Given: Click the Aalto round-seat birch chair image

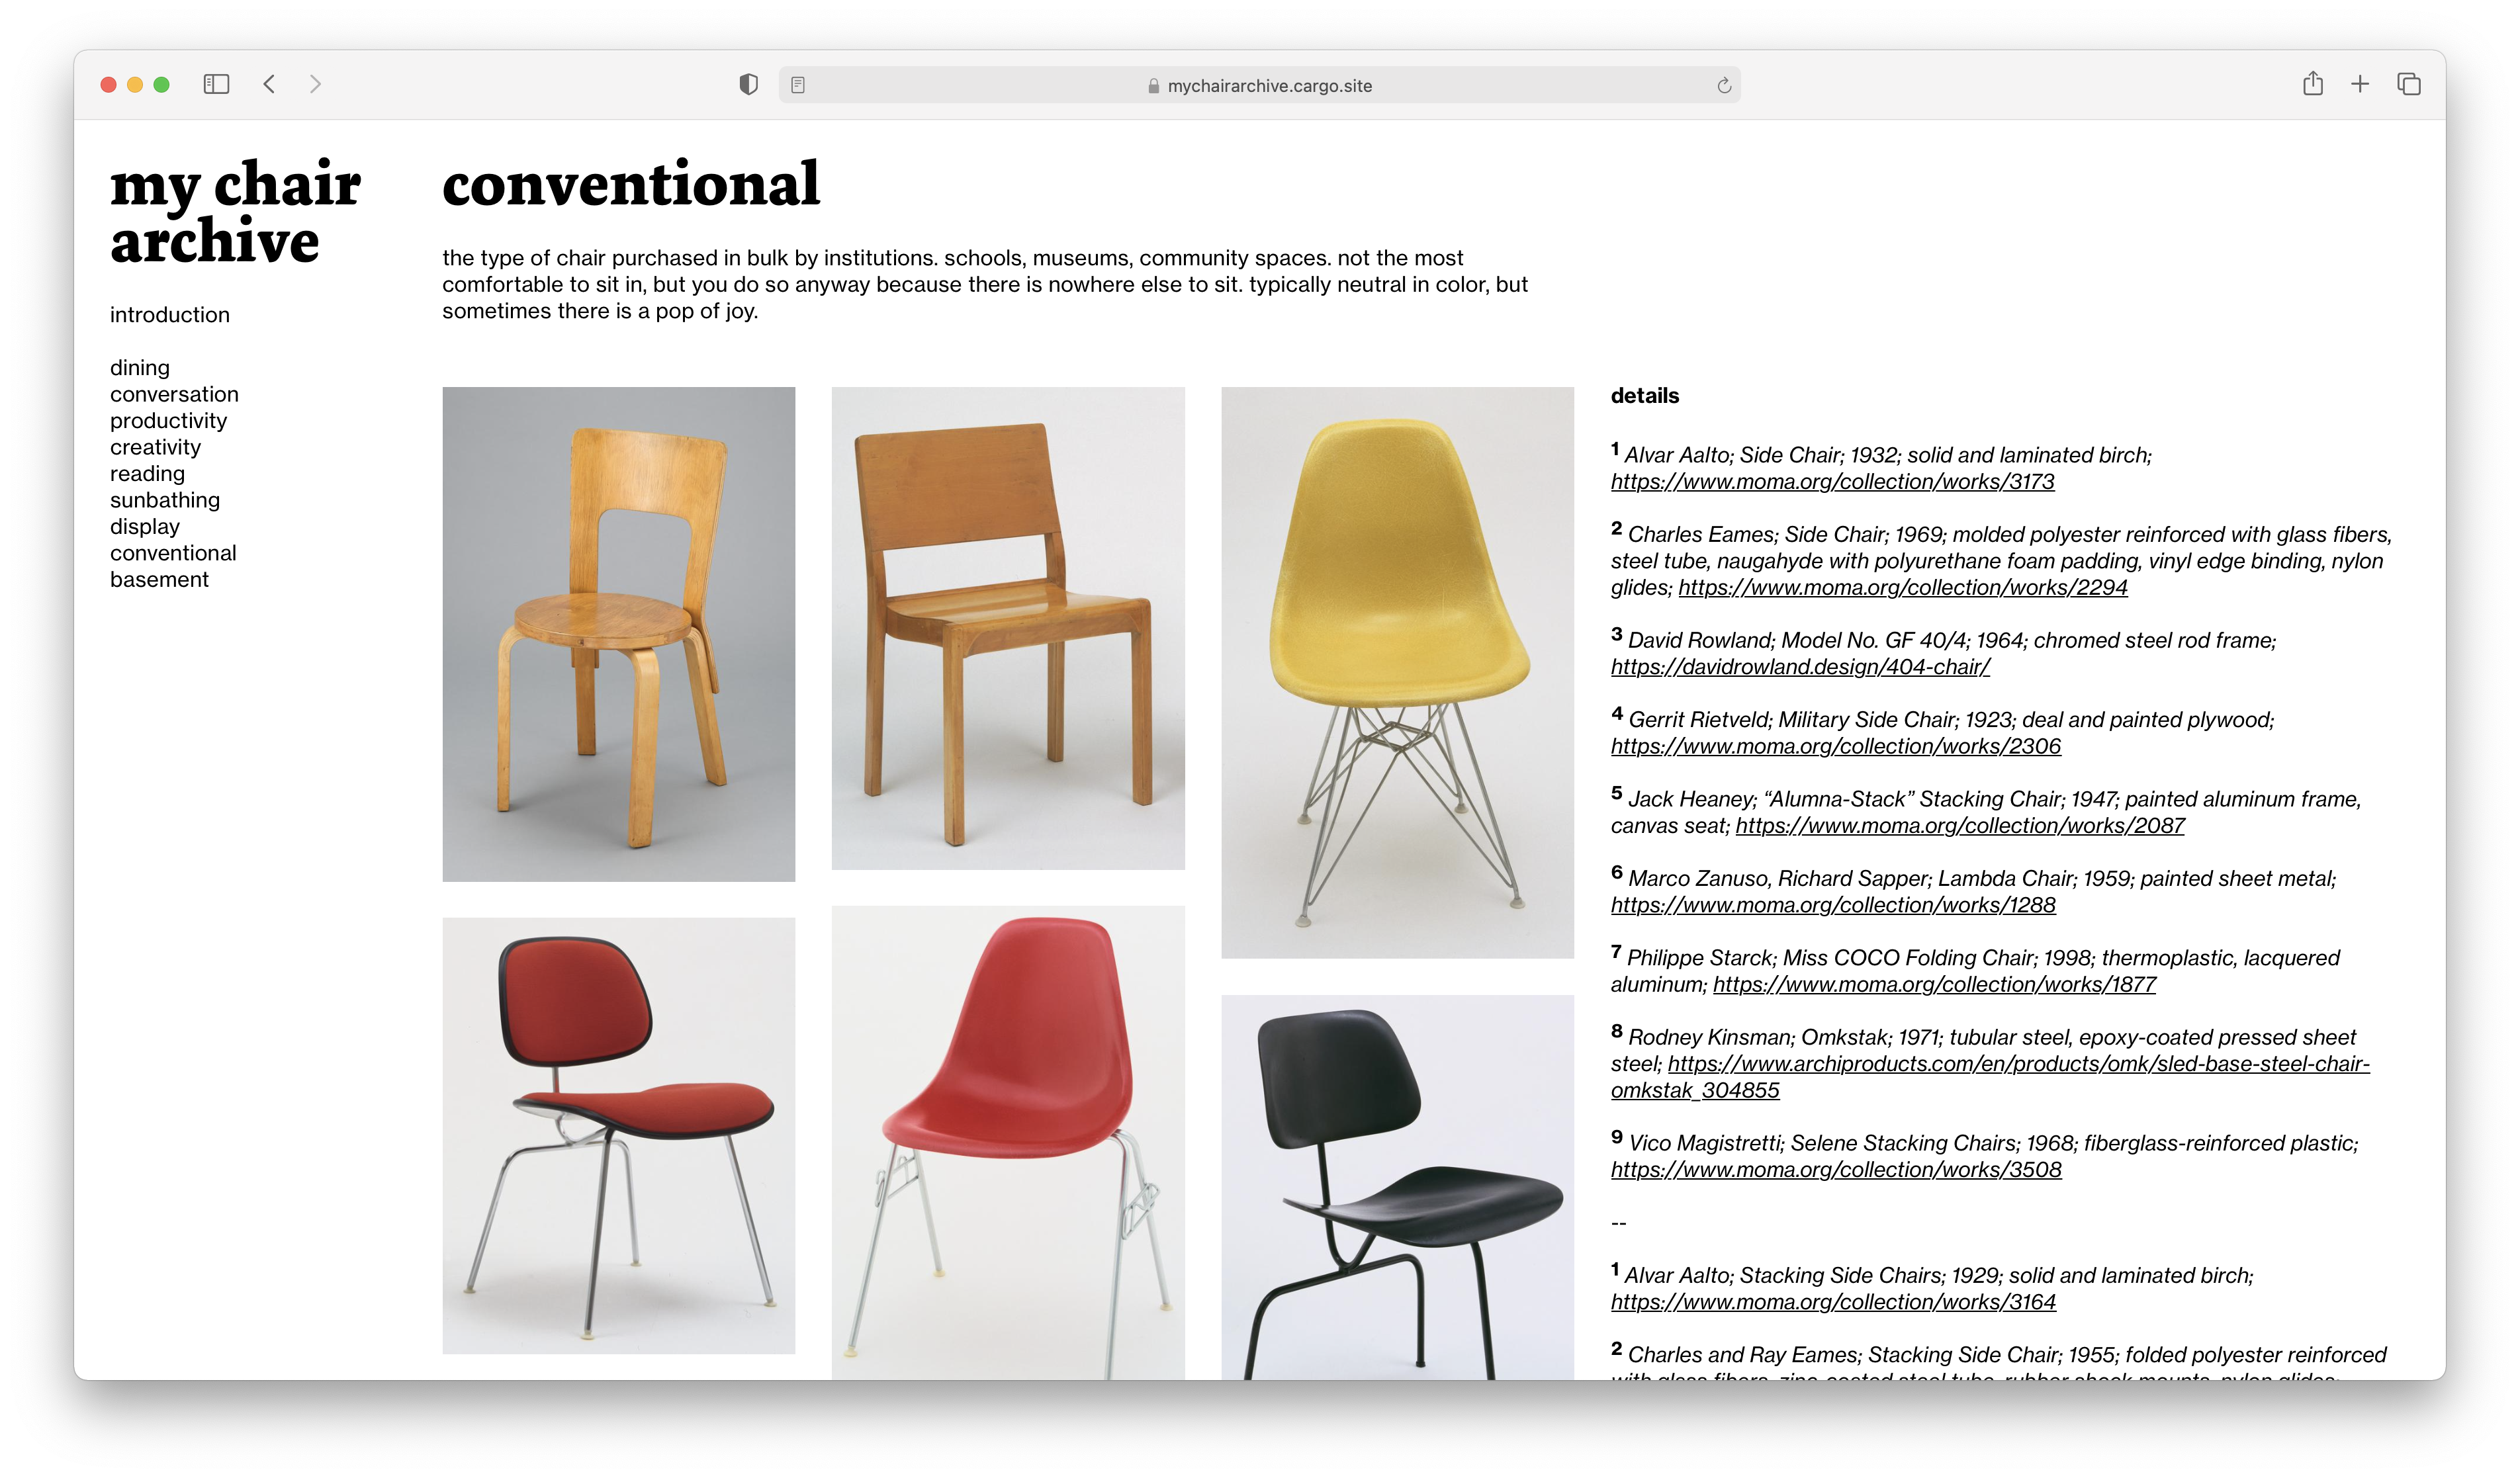Looking at the screenshot, I should pyautogui.click(x=618, y=634).
